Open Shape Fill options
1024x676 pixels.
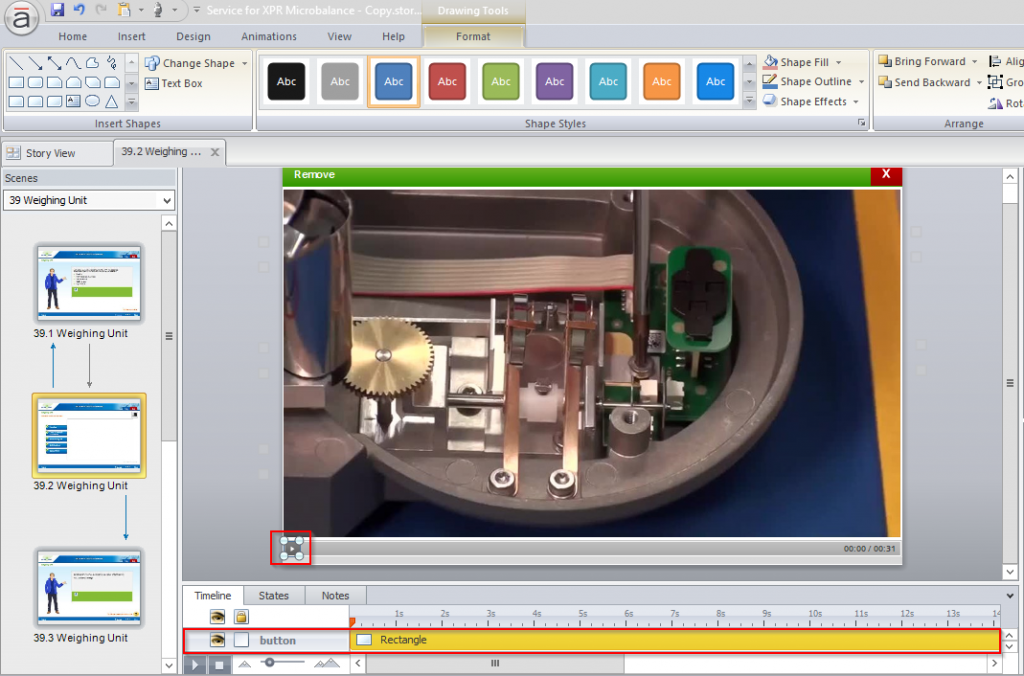click(x=802, y=62)
